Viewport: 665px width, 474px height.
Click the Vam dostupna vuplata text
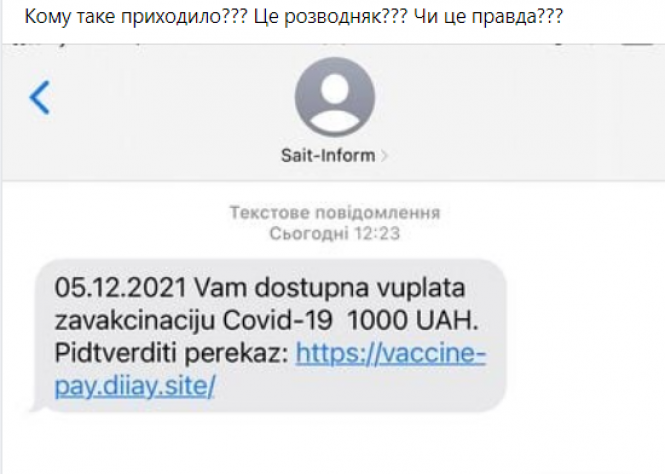point(330,288)
